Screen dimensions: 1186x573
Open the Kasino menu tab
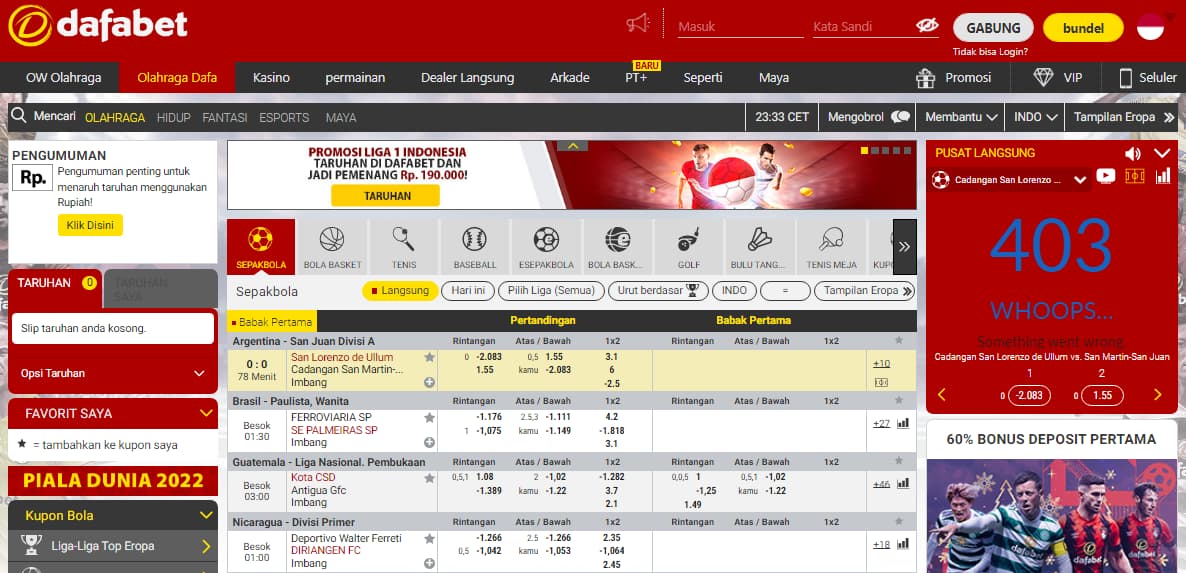click(x=271, y=77)
